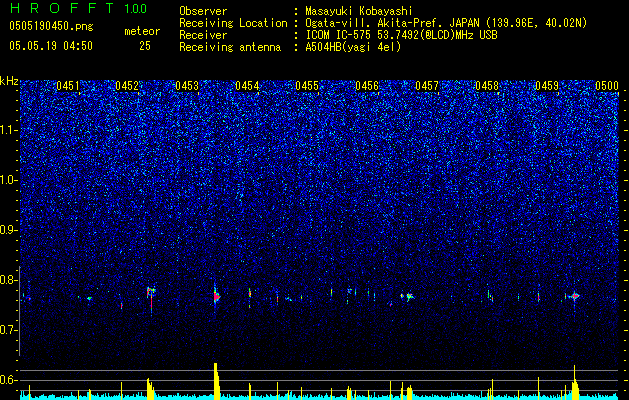Click the 0456 time marker
629x400 pixels.
pos(367,86)
